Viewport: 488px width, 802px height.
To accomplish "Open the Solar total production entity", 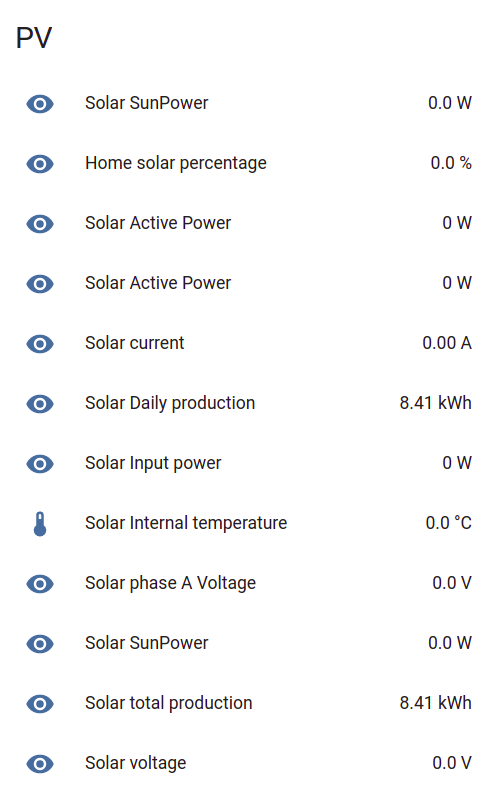I will click(x=168, y=703).
